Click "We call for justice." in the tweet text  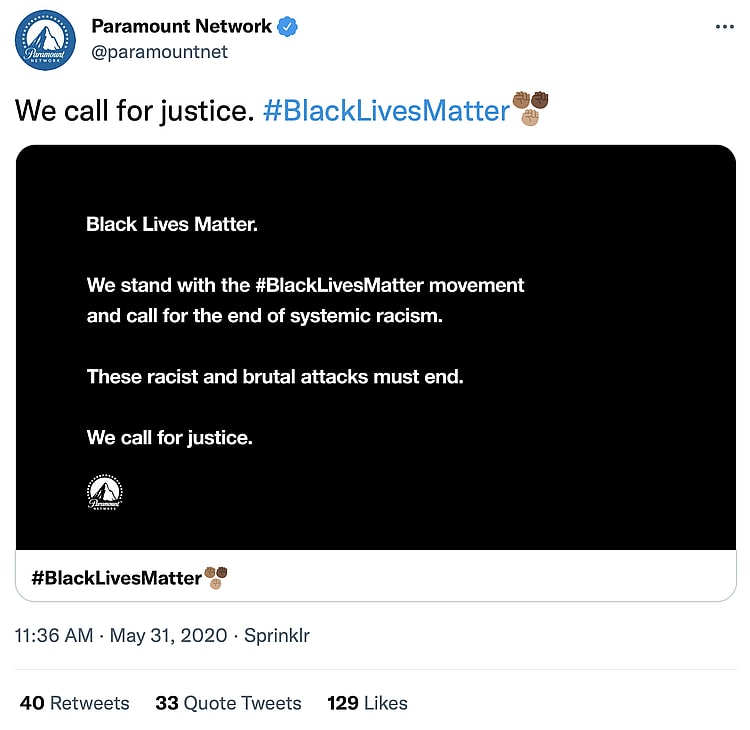pyautogui.click(x=134, y=110)
